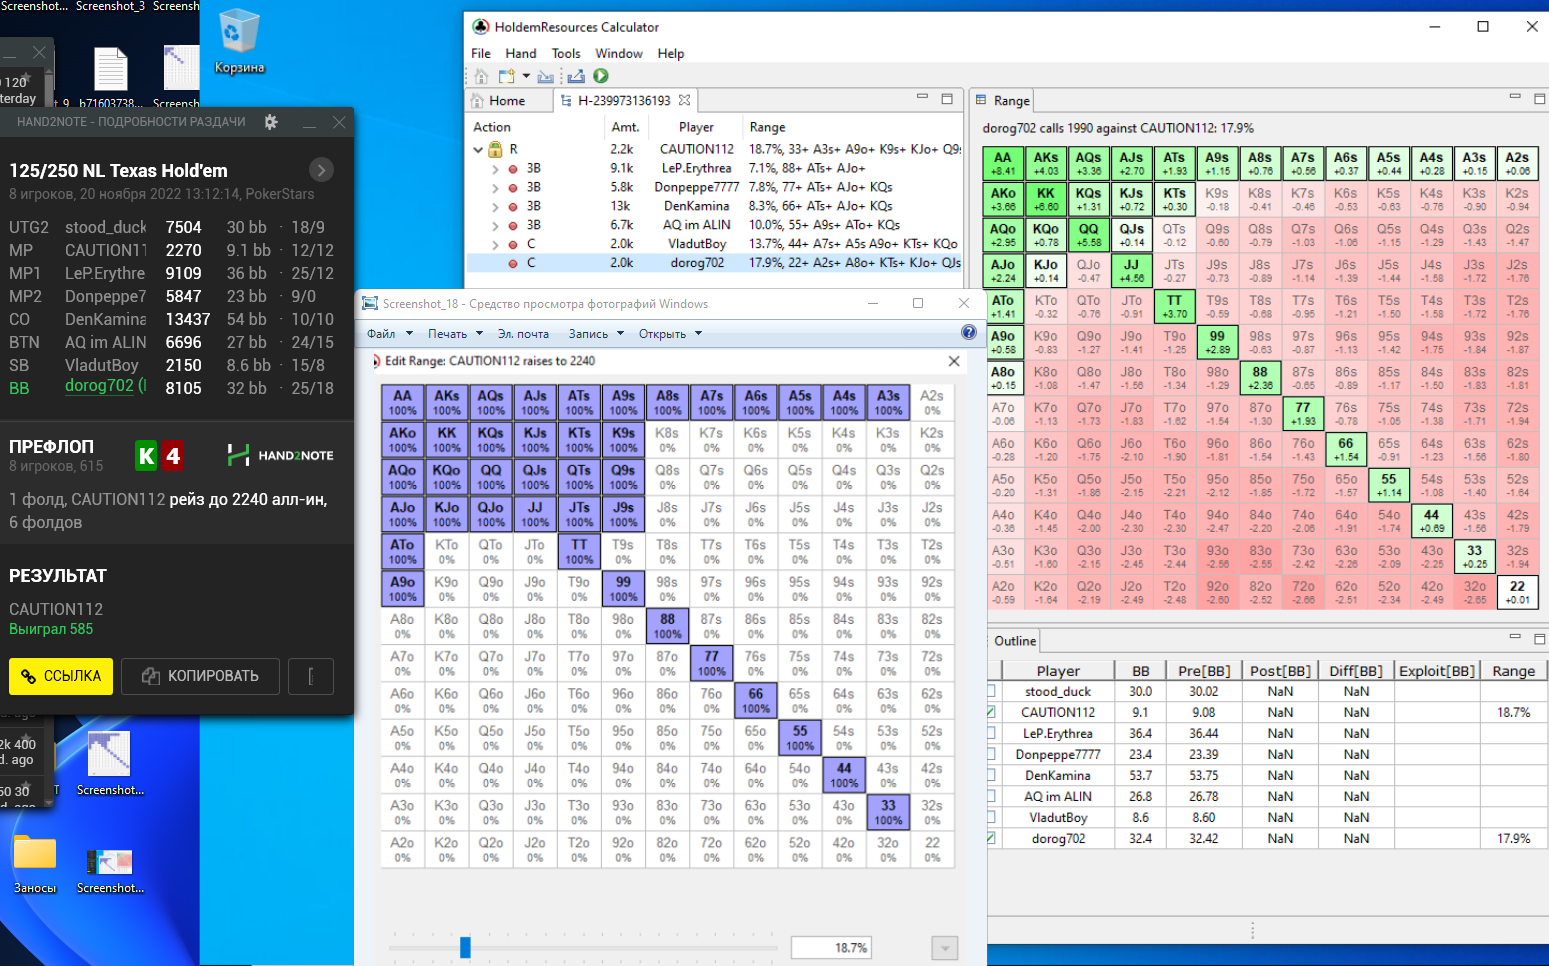Screen dimensions: 1549x966
Task: Click the new hand setup toolbar icon
Action: point(506,76)
